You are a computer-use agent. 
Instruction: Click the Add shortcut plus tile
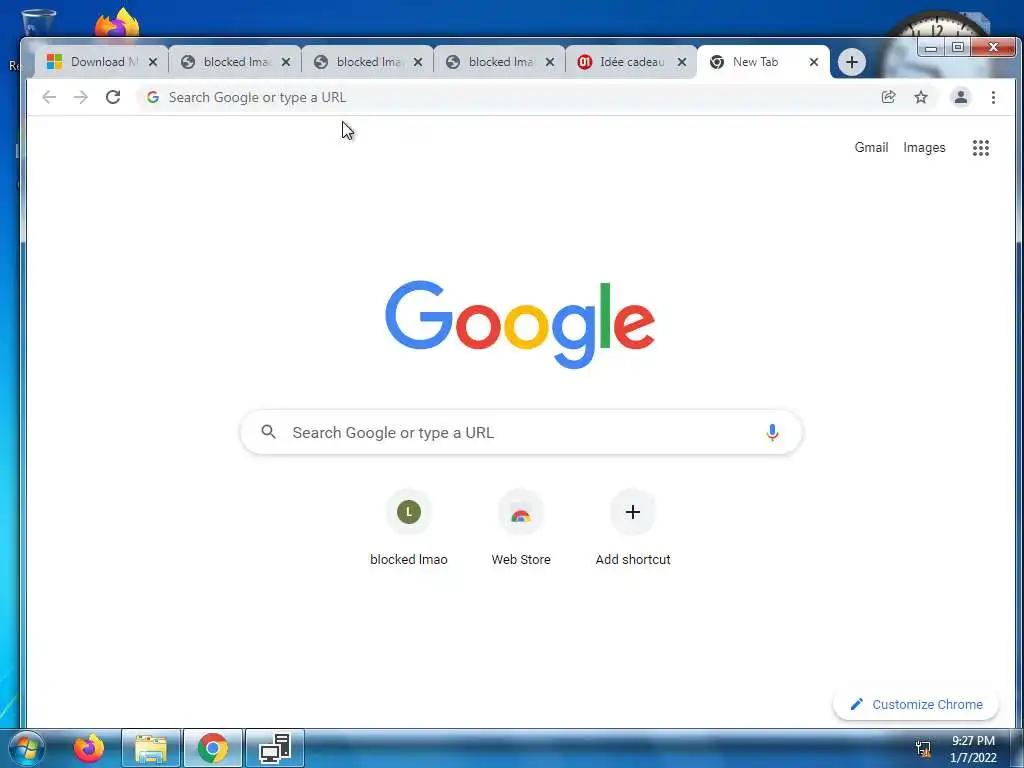tap(633, 528)
